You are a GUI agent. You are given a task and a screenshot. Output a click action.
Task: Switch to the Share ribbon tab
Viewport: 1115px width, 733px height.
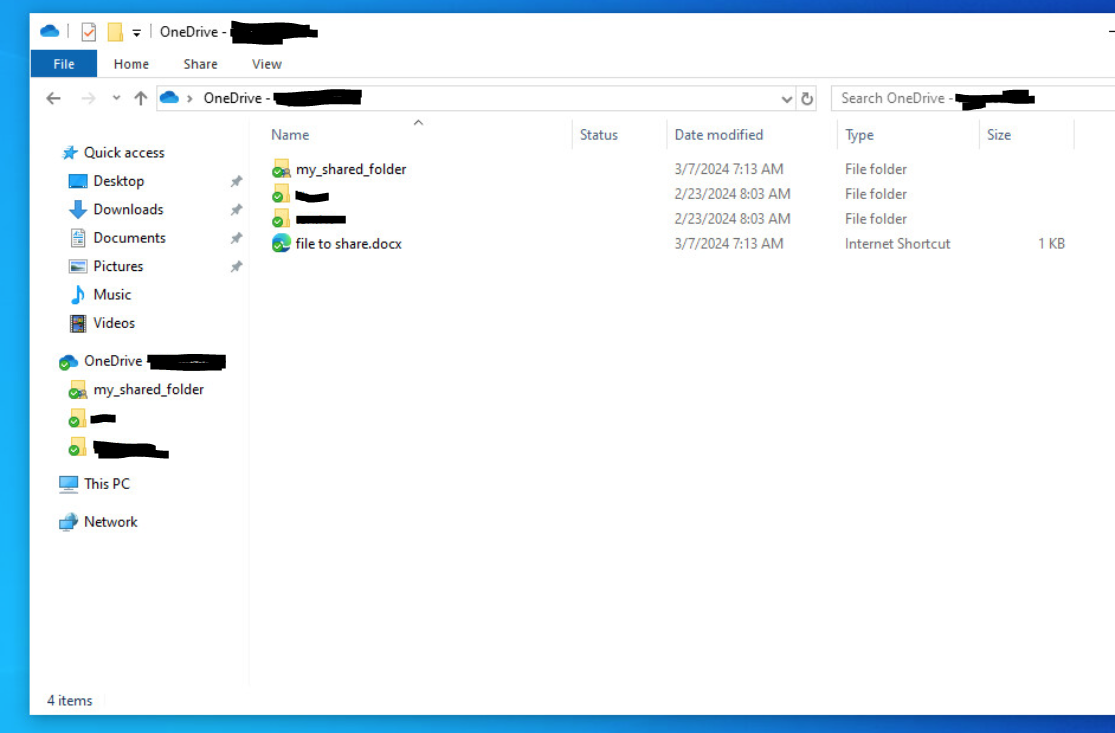200,64
